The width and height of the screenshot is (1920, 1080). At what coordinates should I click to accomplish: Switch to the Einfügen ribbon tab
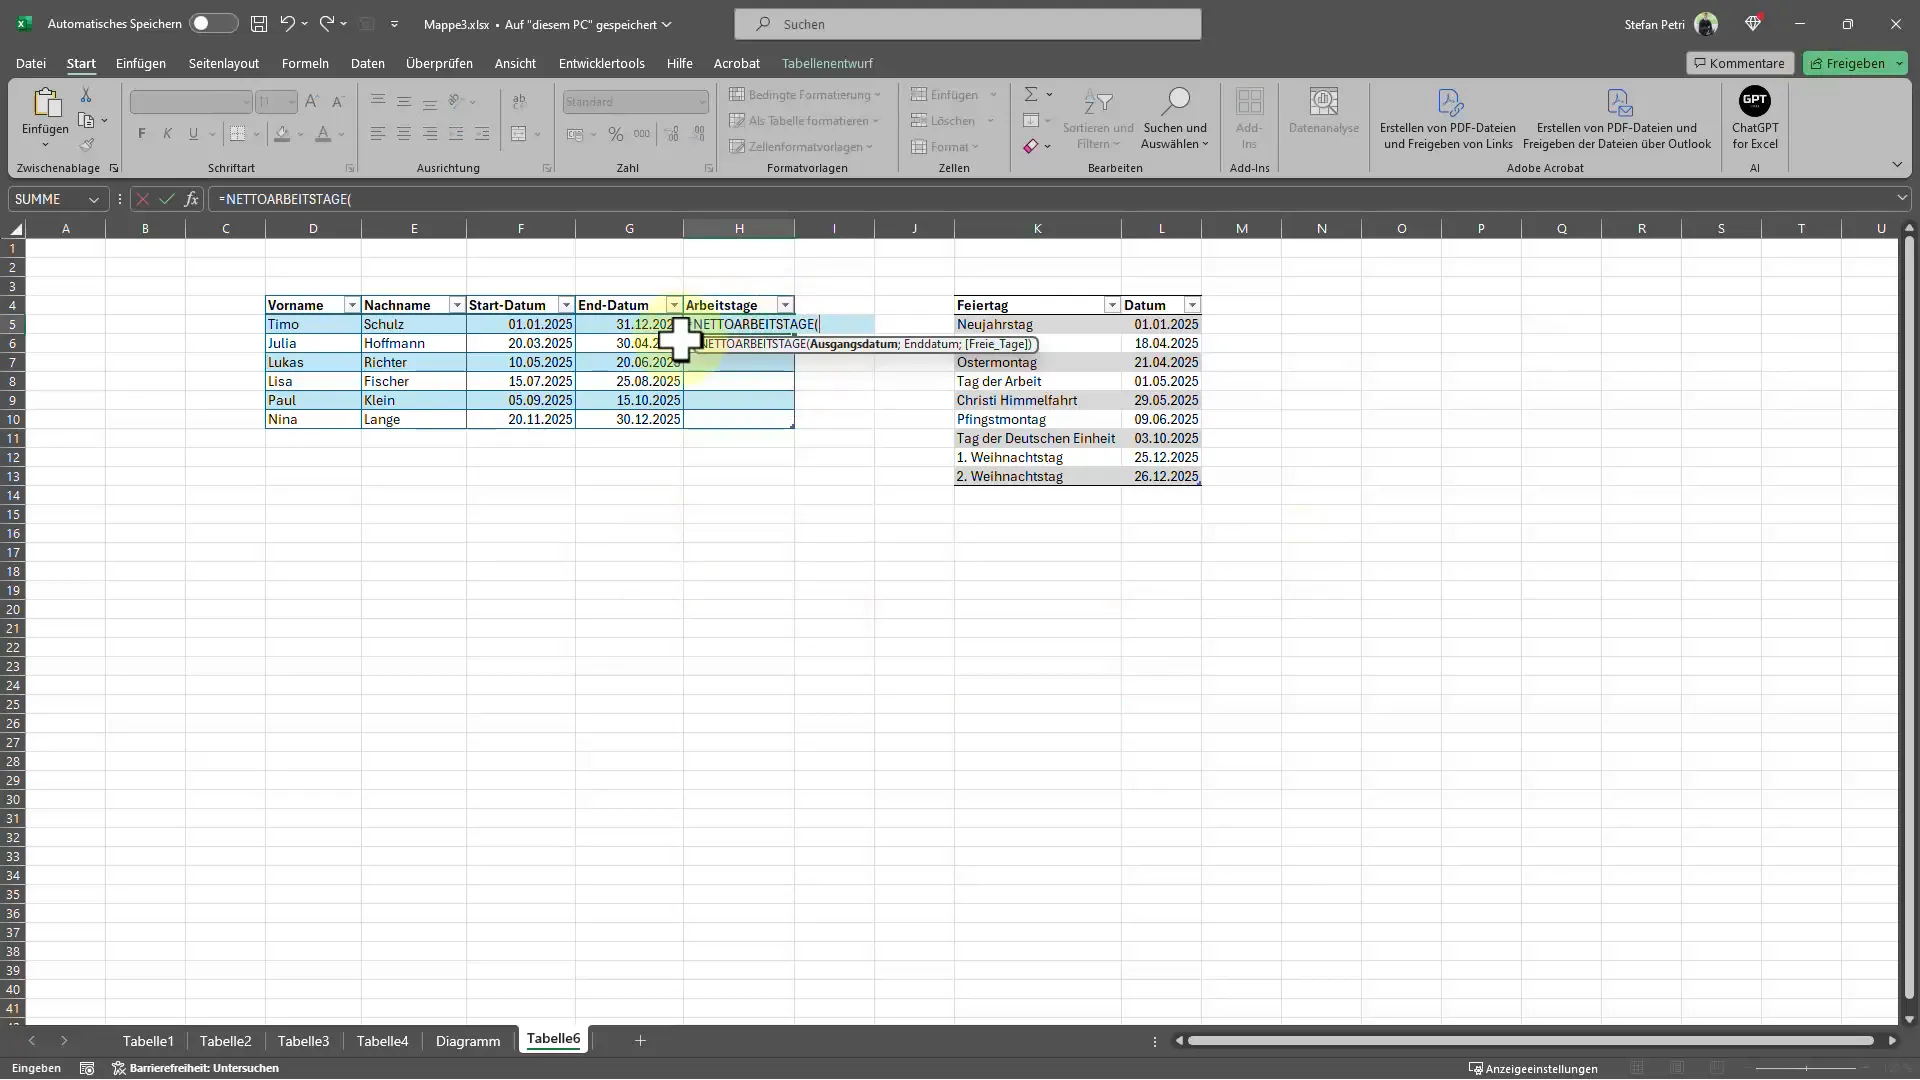coord(141,63)
